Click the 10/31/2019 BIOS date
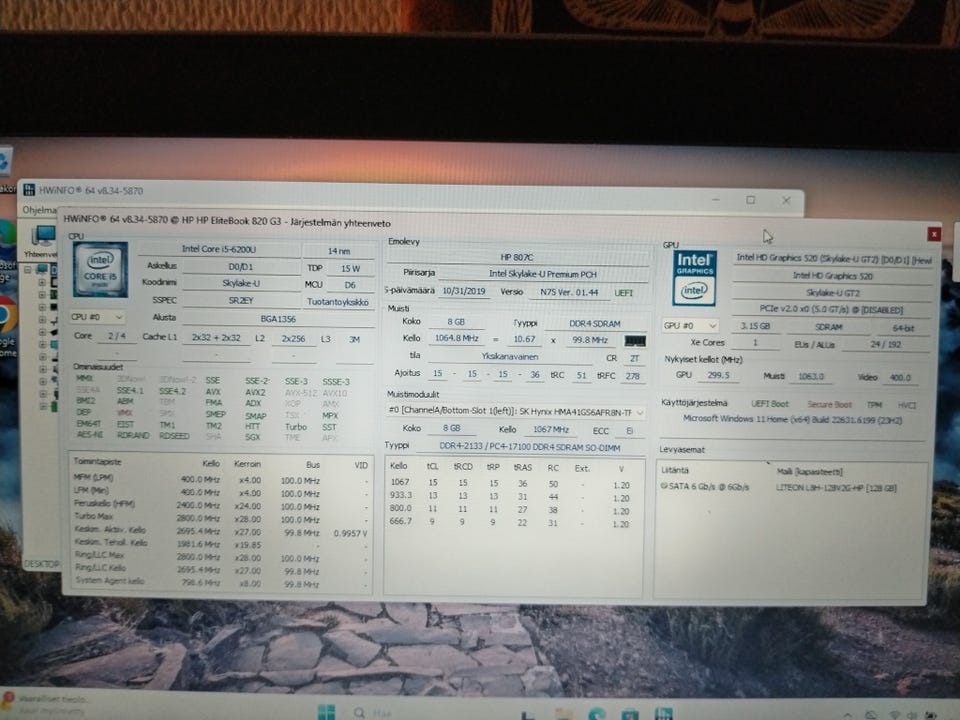The image size is (960, 720). pos(463,291)
